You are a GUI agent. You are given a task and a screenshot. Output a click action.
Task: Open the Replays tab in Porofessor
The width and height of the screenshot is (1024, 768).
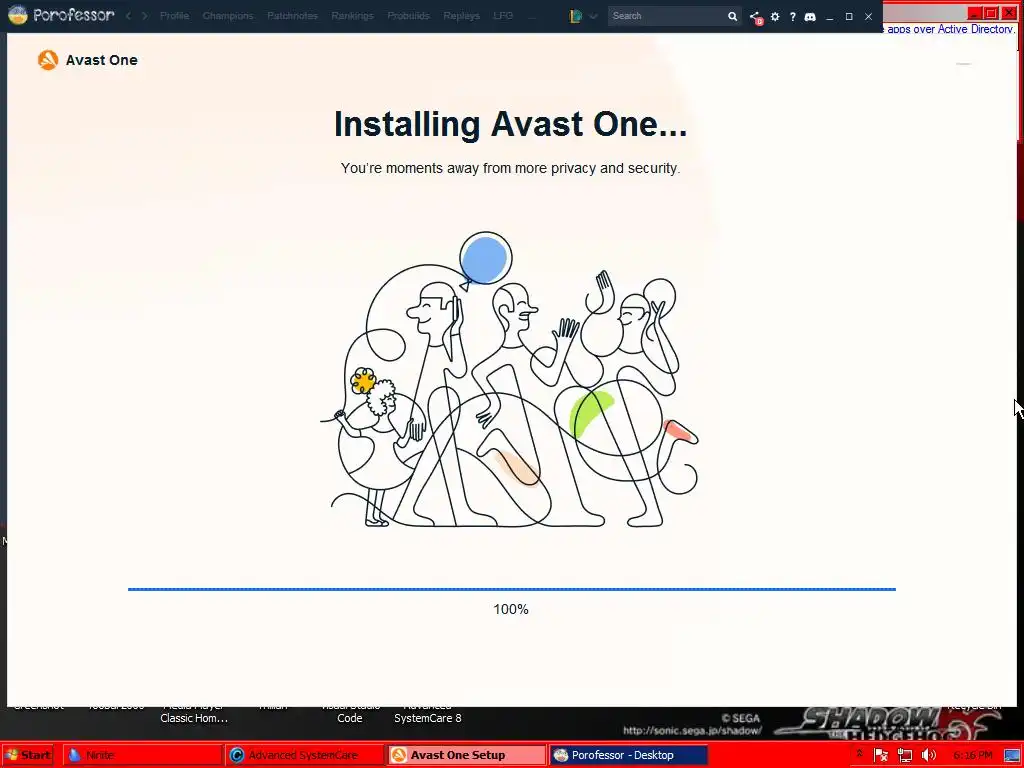coord(461,16)
